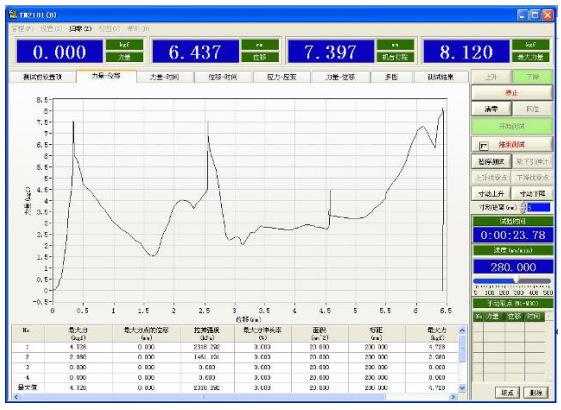Switch to the 力量-时间 tab
Screen dimensions: 561x410
[165, 77]
